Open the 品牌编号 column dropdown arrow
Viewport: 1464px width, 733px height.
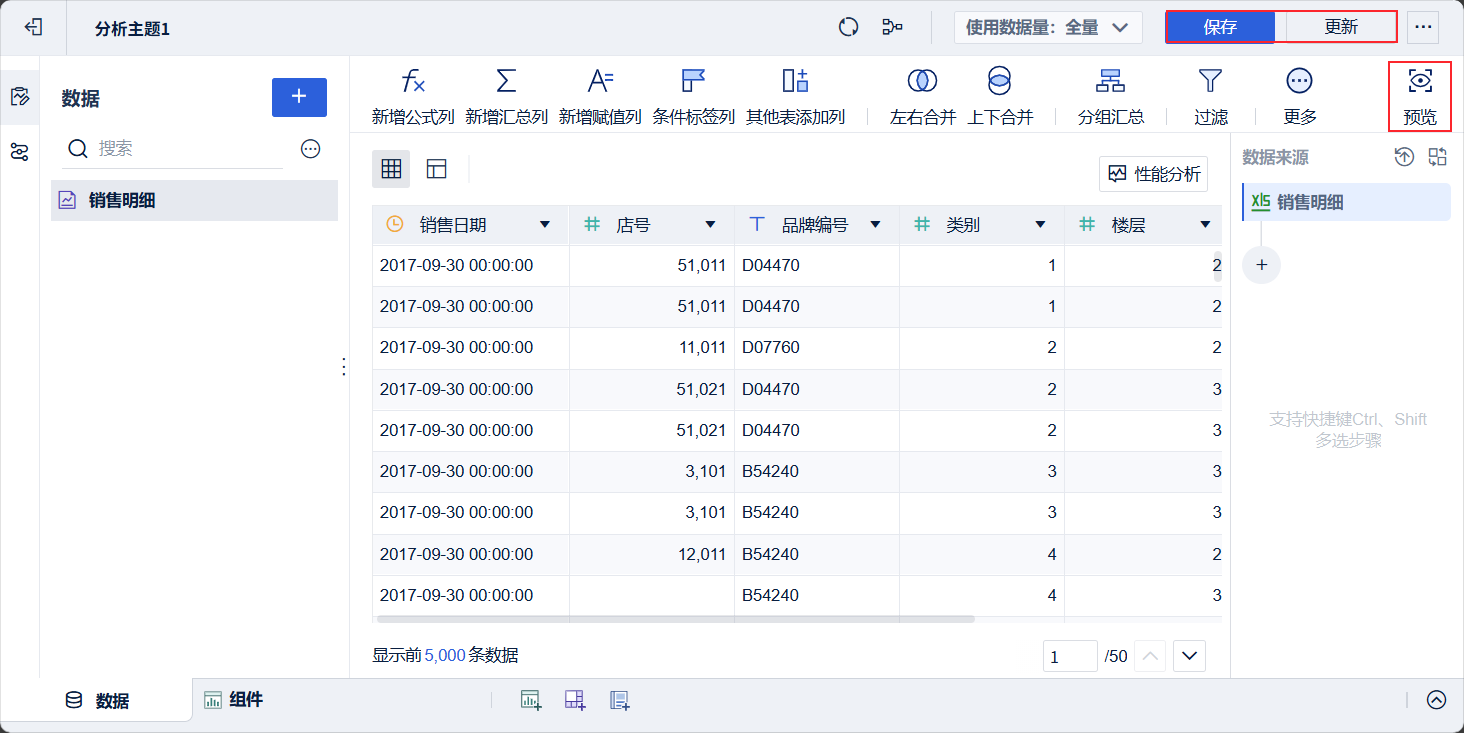(x=875, y=225)
